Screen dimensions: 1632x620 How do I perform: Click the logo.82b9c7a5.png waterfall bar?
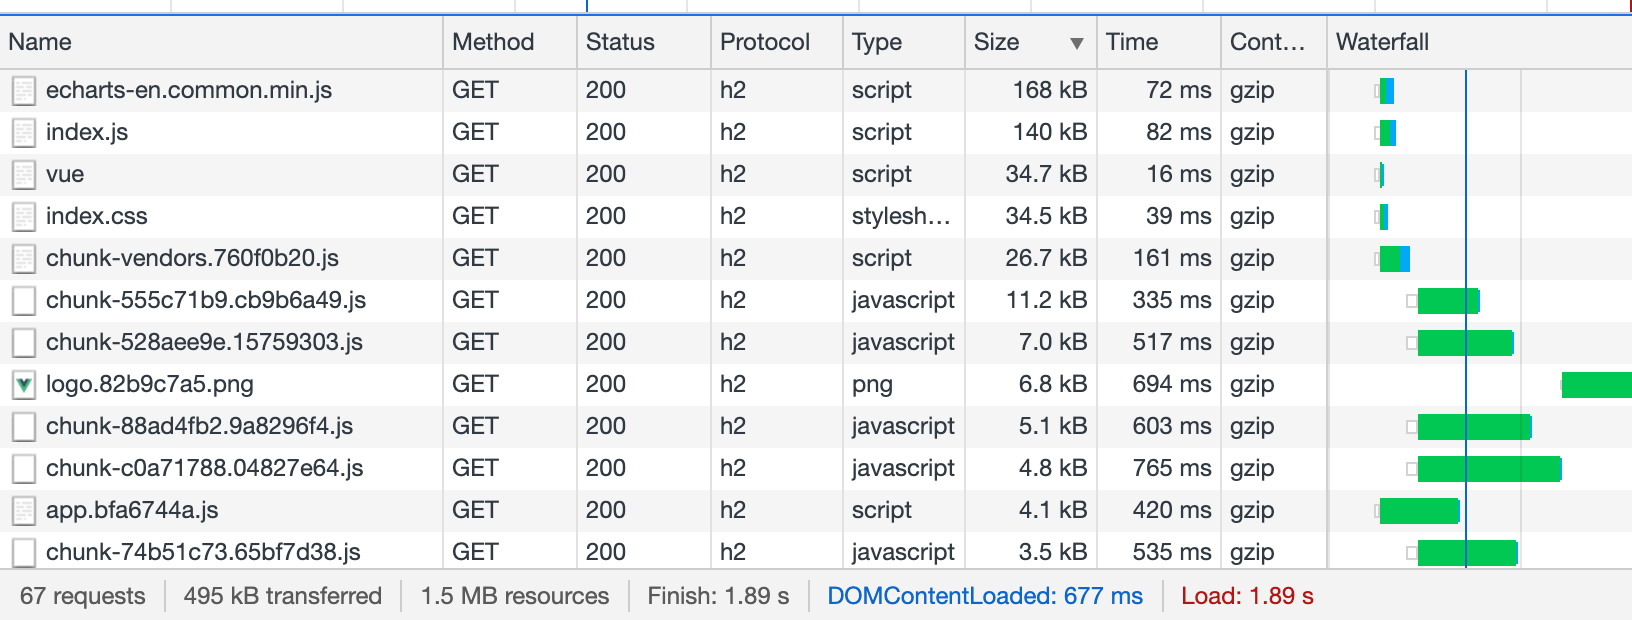tap(1596, 385)
